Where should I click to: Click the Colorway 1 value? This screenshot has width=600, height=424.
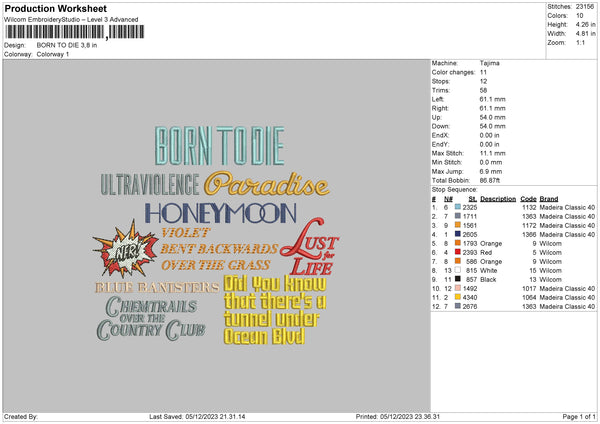click(x=53, y=54)
